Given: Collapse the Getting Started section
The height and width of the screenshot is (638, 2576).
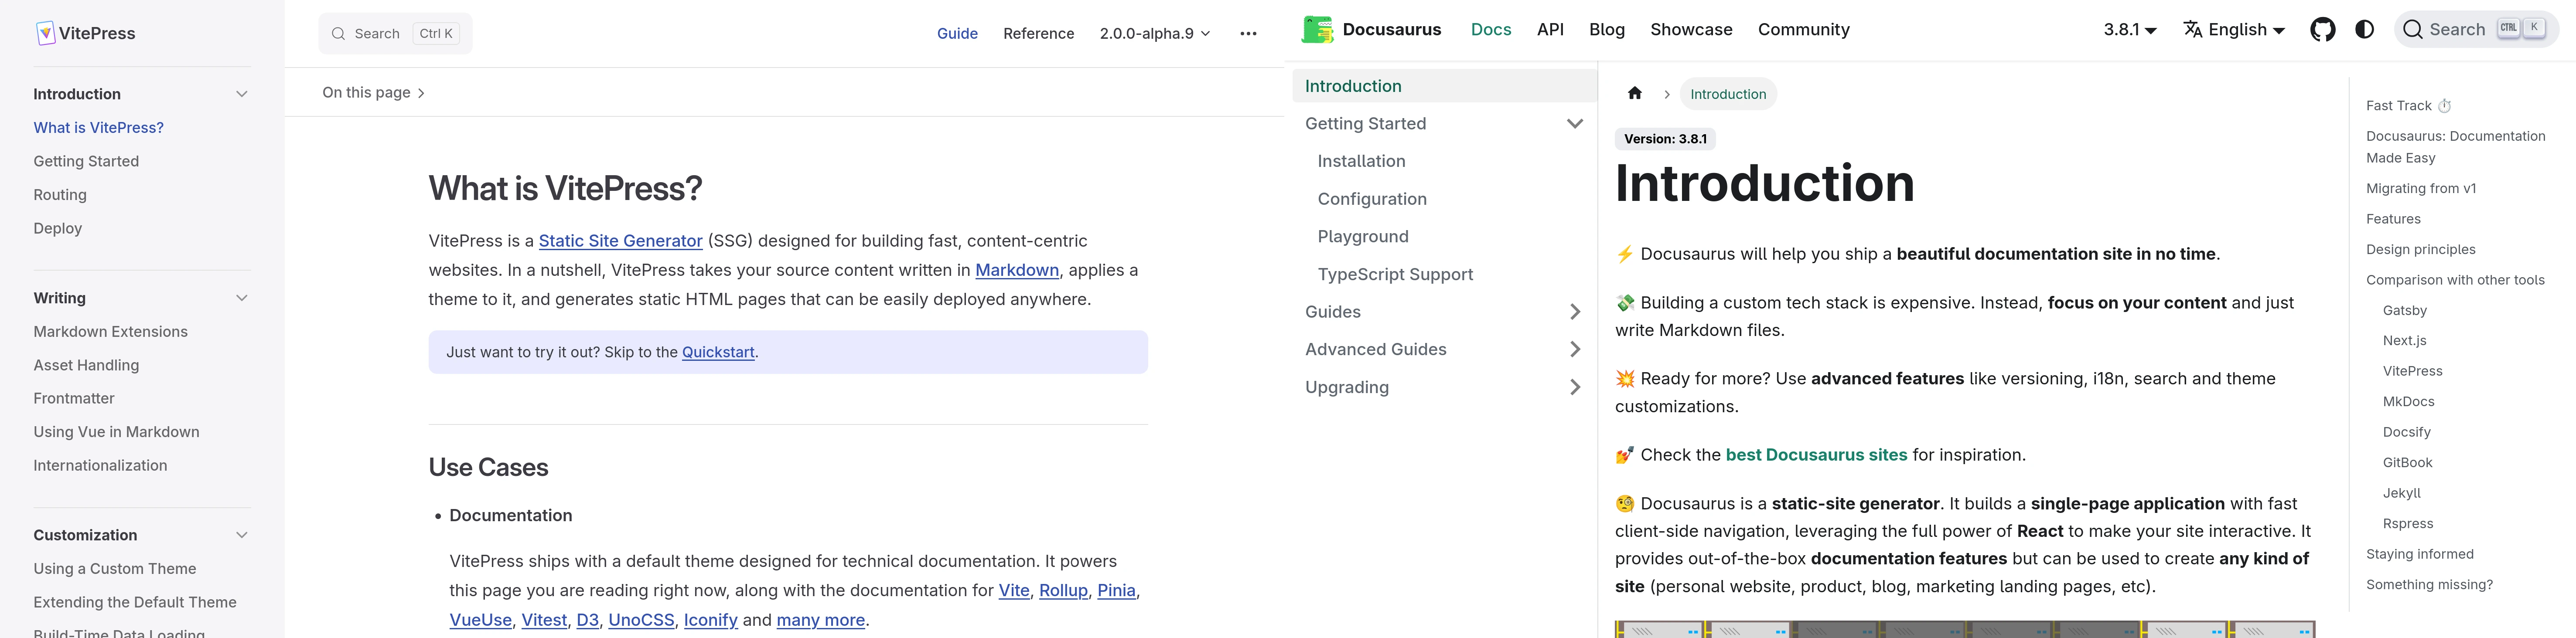Looking at the screenshot, I should 1575,123.
